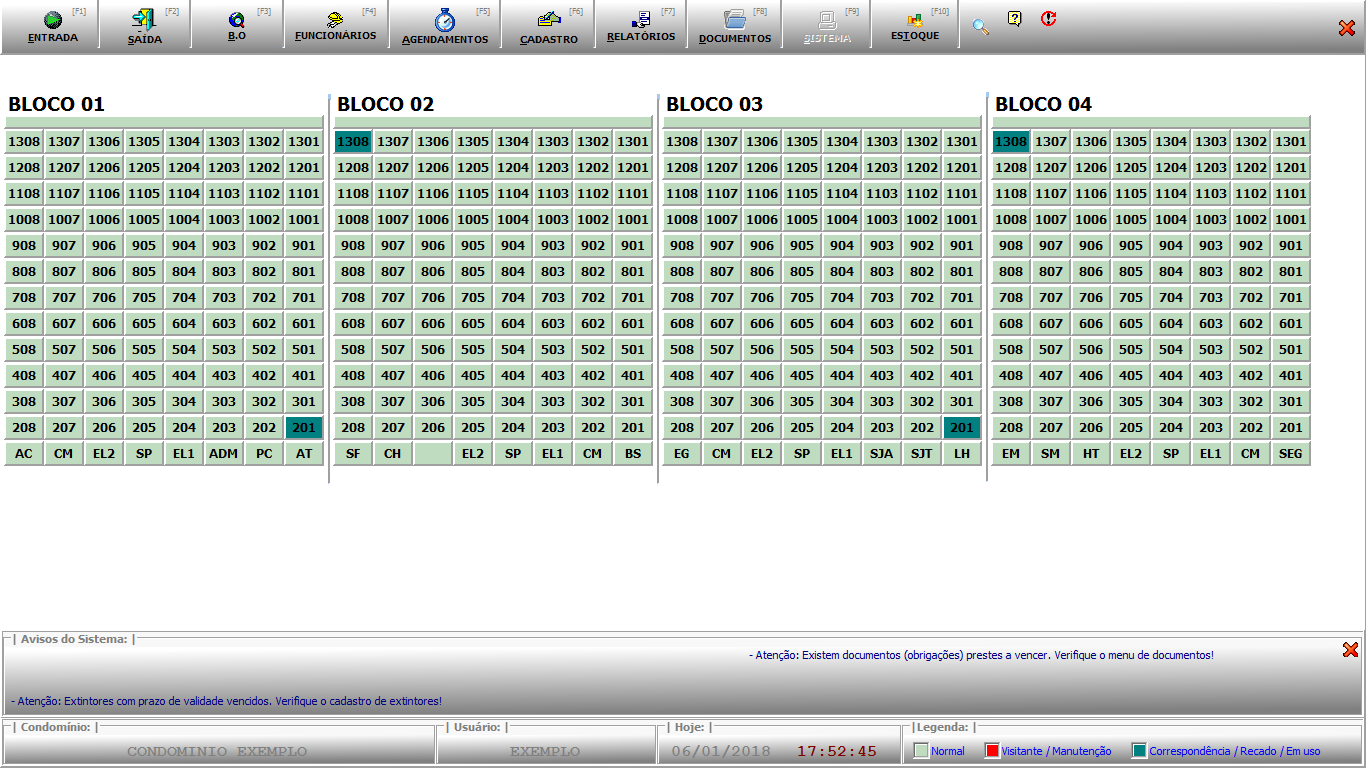
Task: Open the Estoque toolbar icon
Action: [915, 21]
